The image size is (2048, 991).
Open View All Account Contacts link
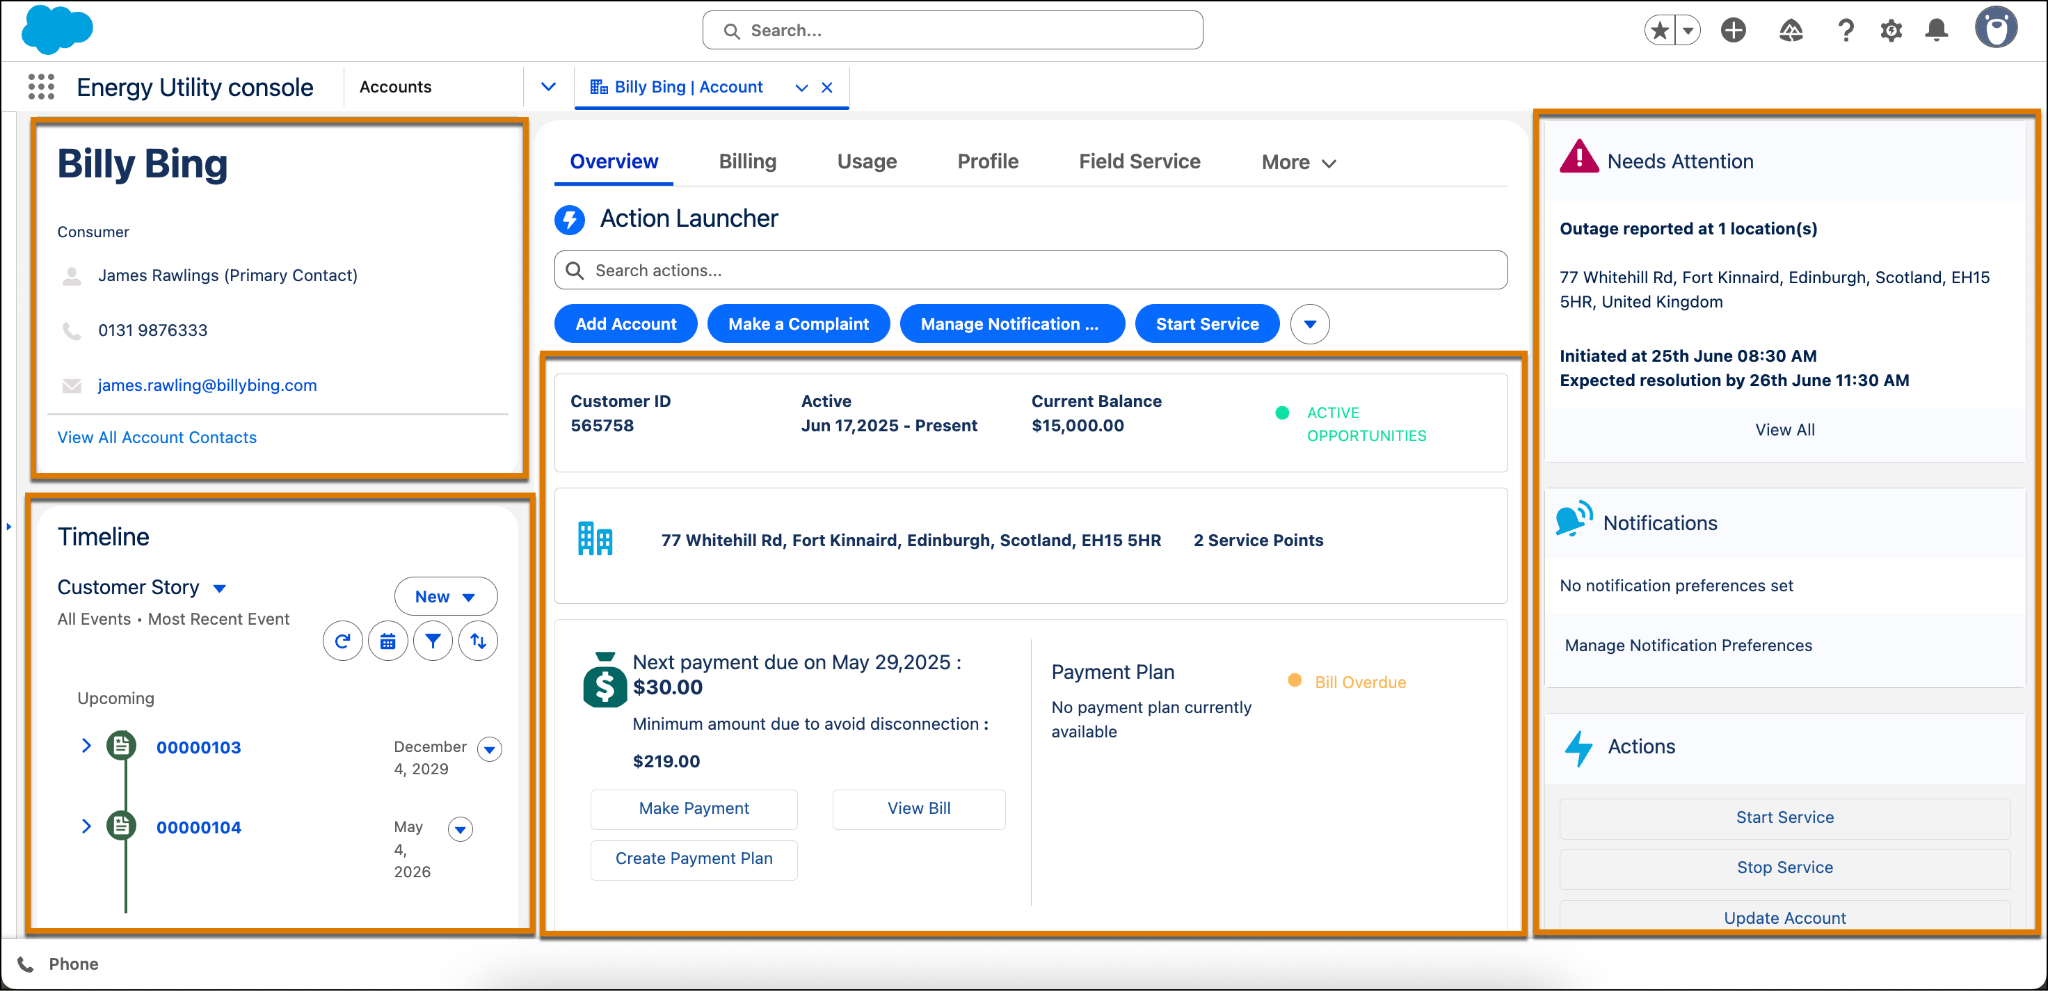tap(157, 437)
